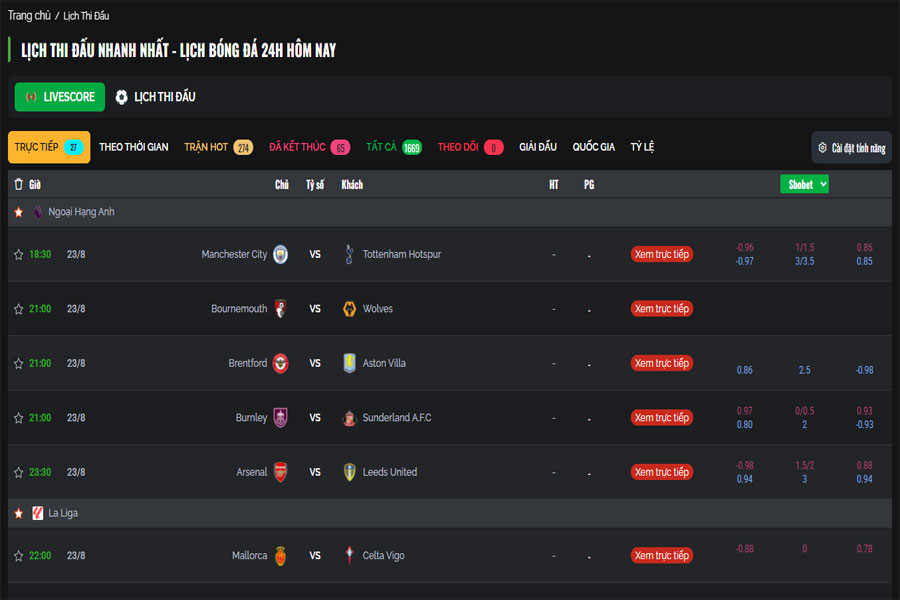This screenshot has width=900, height=600.
Task: Click the green LIVESCORE button
Action: 60,97
